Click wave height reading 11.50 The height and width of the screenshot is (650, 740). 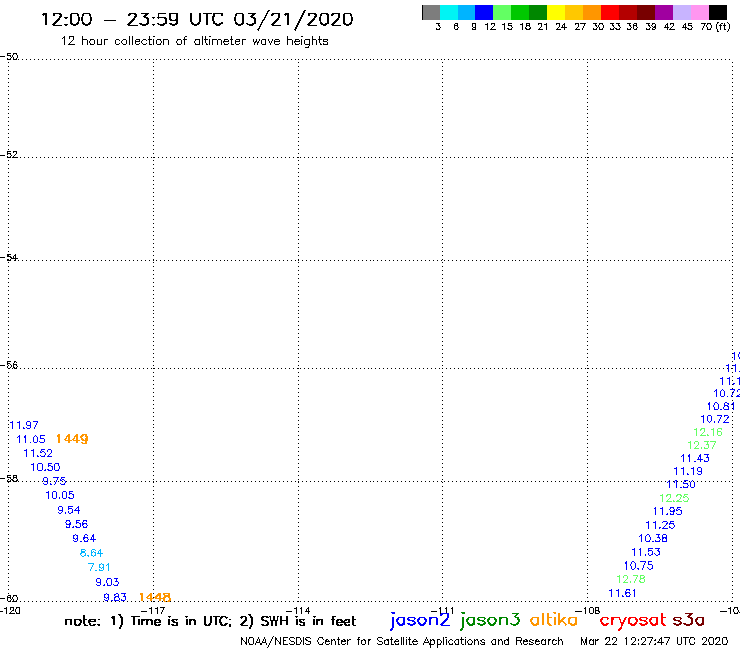pos(681,484)
